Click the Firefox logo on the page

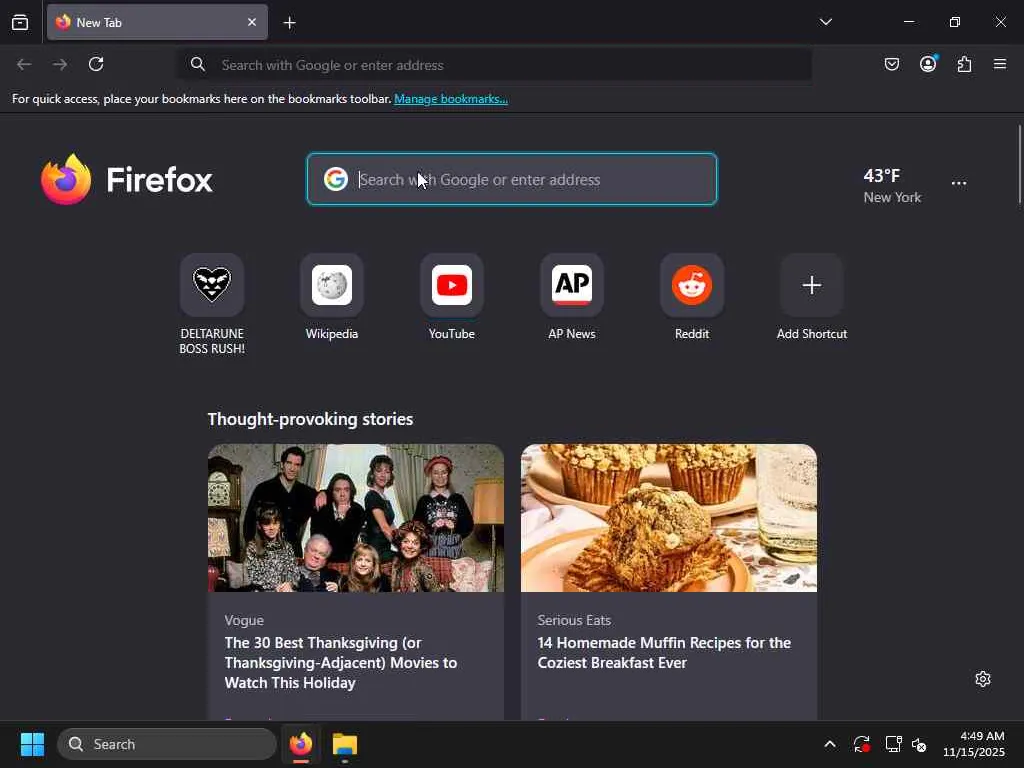coord(127,179)
